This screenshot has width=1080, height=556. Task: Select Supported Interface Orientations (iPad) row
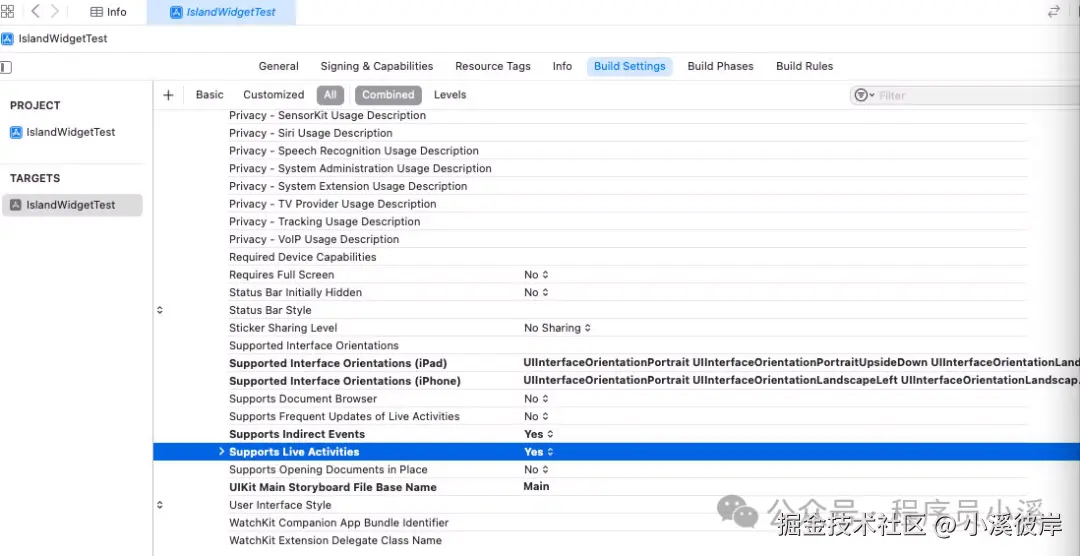click(338, 363)
